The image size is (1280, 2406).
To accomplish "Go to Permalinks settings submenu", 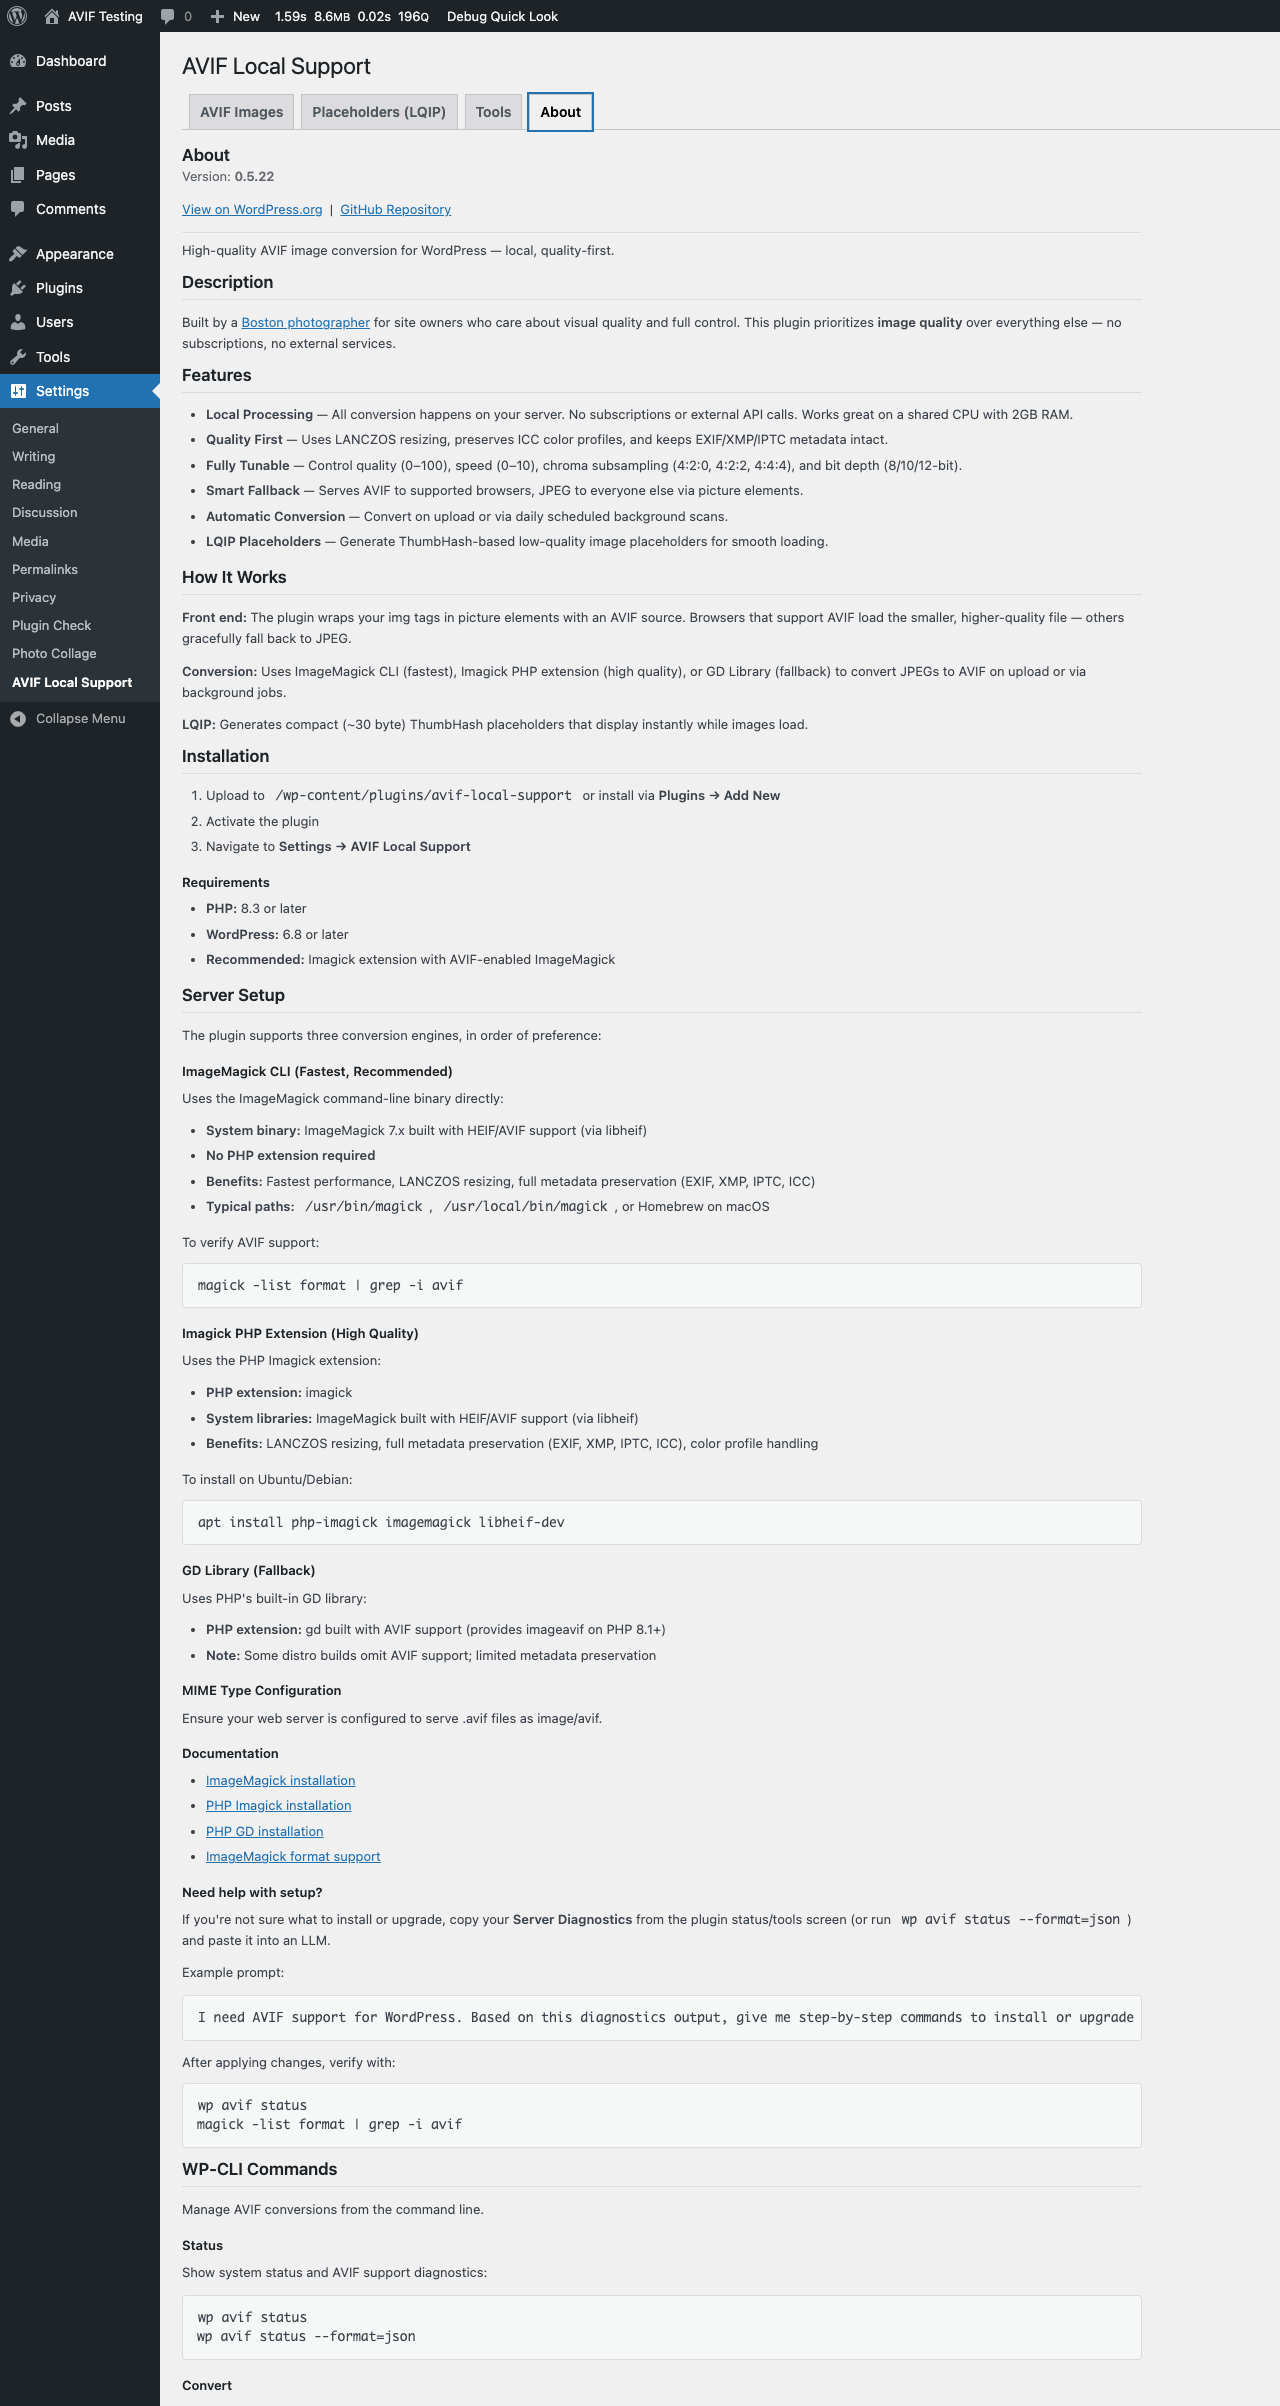I will pyautogui.click(x=45, y=569).
